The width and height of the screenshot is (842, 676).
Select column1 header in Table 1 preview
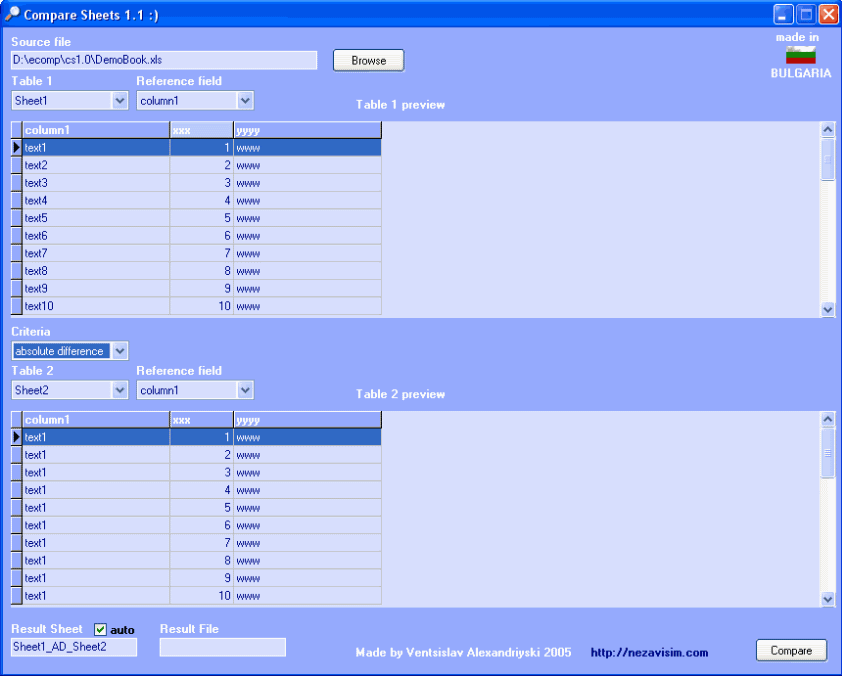[x=96, y=130]
